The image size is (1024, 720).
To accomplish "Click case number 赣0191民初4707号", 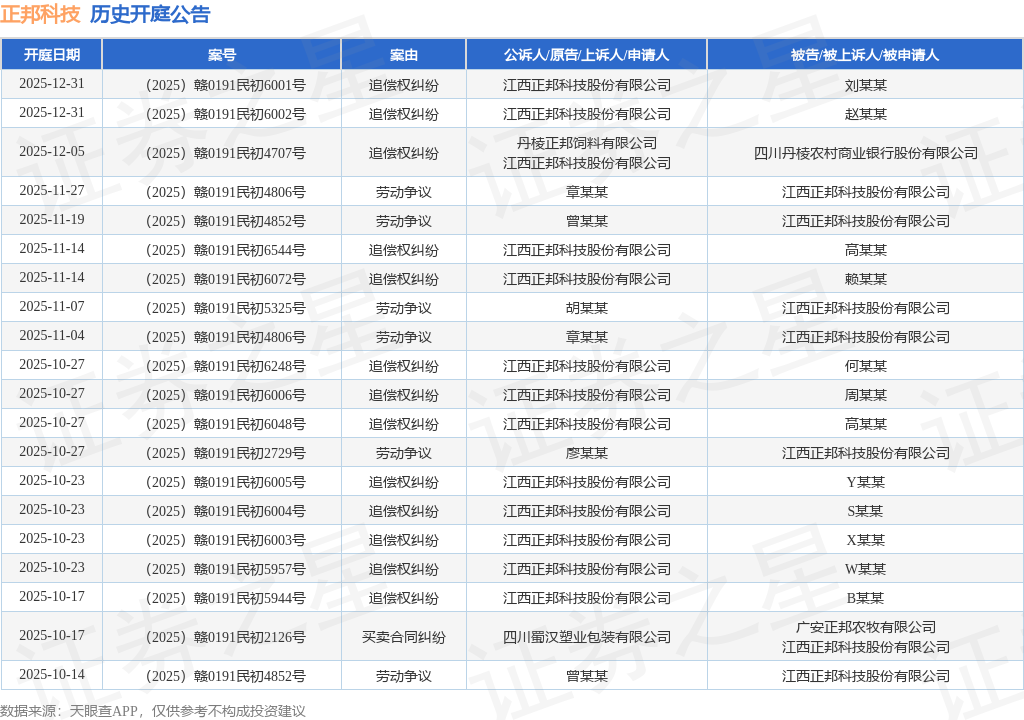I will click(225, 153).
